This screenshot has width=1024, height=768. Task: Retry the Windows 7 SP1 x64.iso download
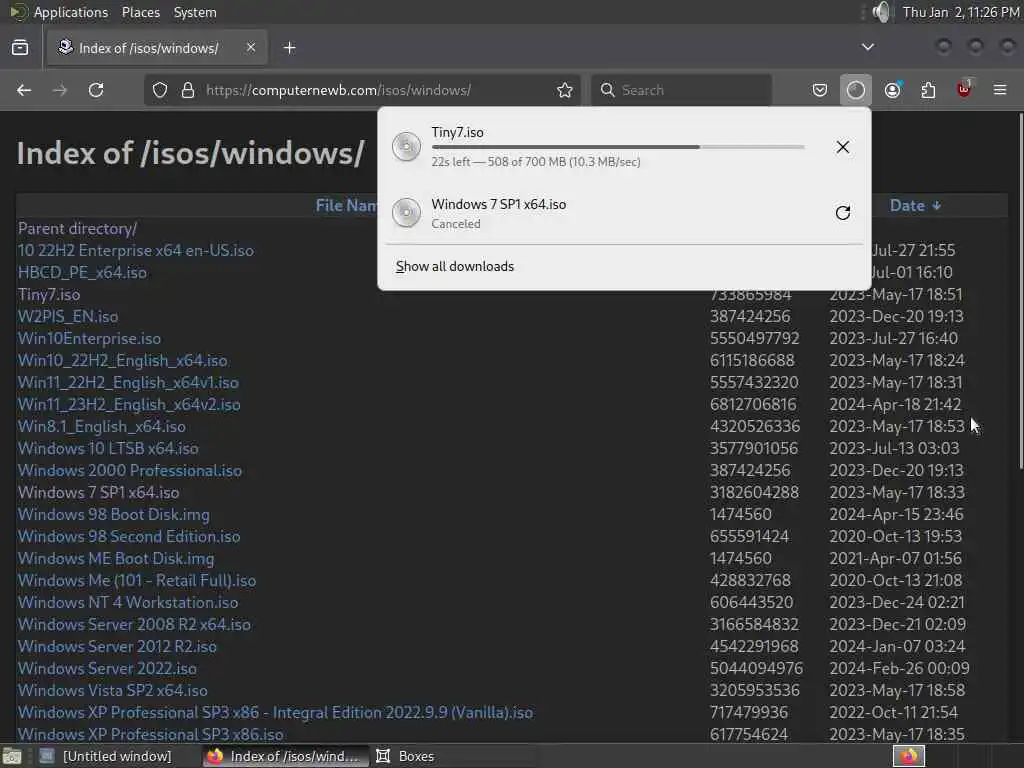842,213
